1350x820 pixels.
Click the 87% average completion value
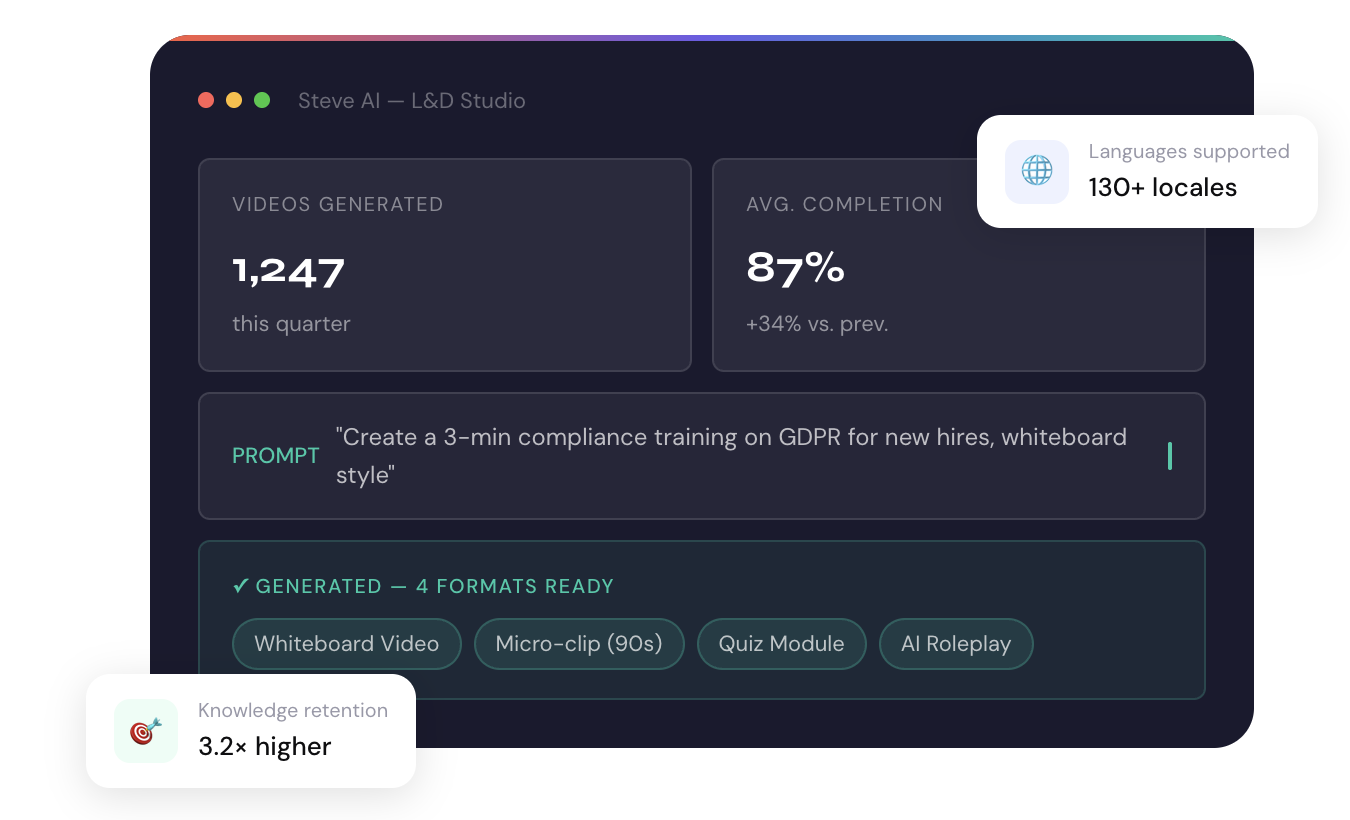point(796,268)
